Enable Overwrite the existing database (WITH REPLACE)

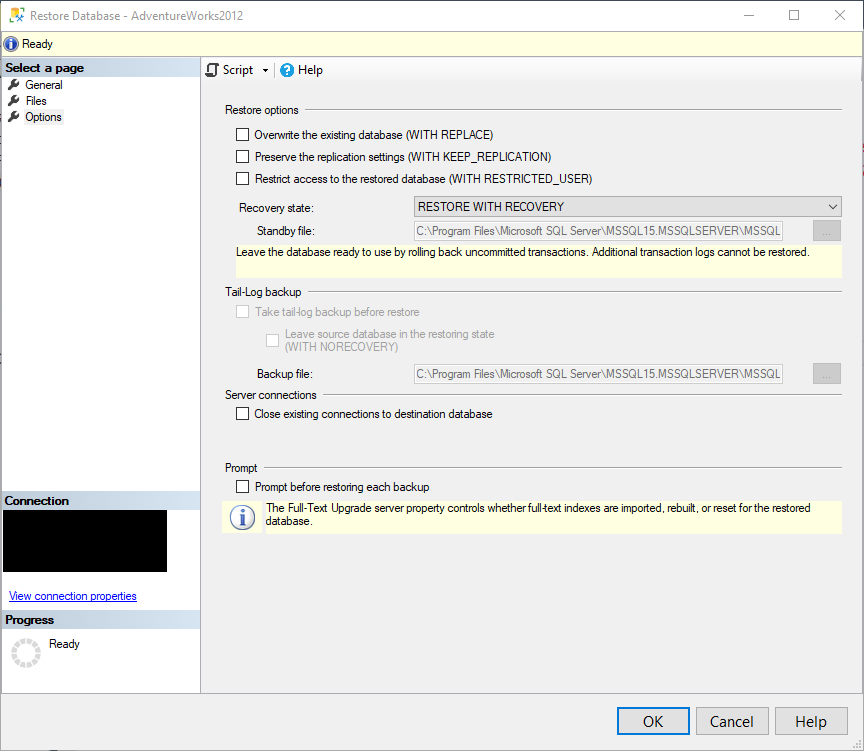(242, 134)
